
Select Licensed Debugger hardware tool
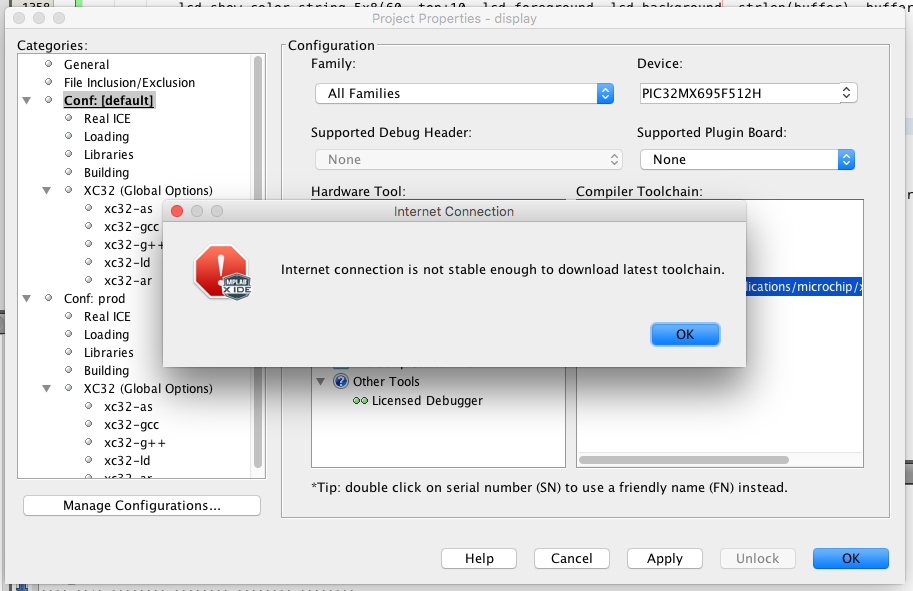427,401
